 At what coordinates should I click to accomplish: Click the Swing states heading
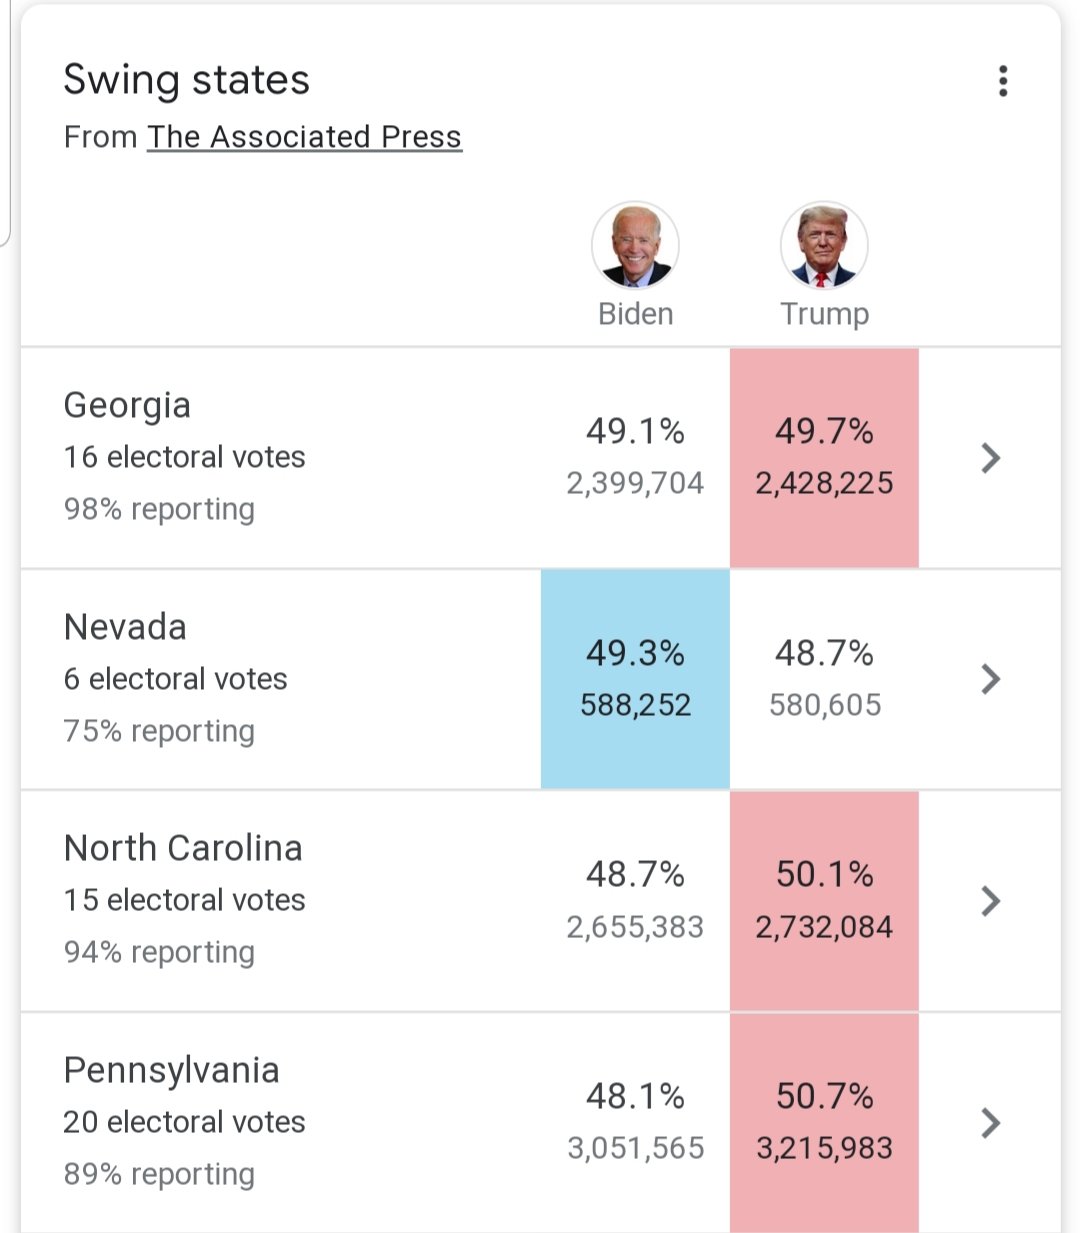click(186, 80)
